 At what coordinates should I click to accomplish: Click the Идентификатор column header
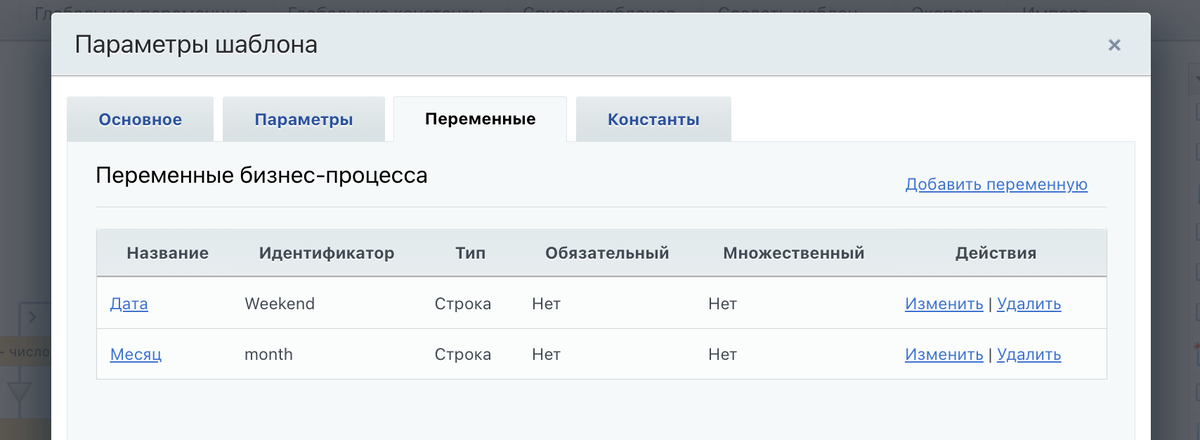pos(326,253)
